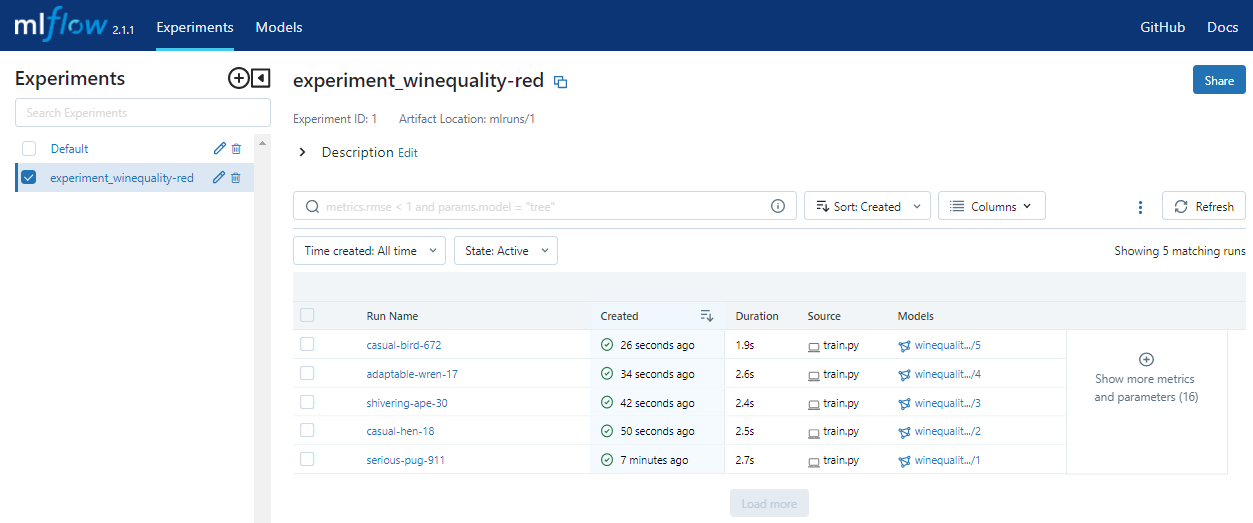Image resolution: width=1253 pixels, height=523 pixels.
Task: Open the winequalit.../1 model link
Action: pos(948,460)
